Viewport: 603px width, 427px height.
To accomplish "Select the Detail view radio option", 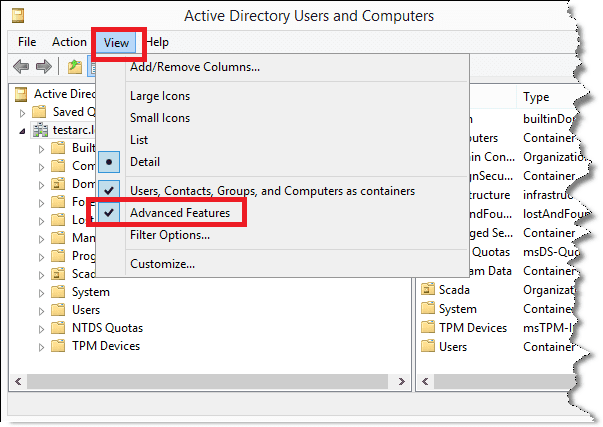I will 144,162.
